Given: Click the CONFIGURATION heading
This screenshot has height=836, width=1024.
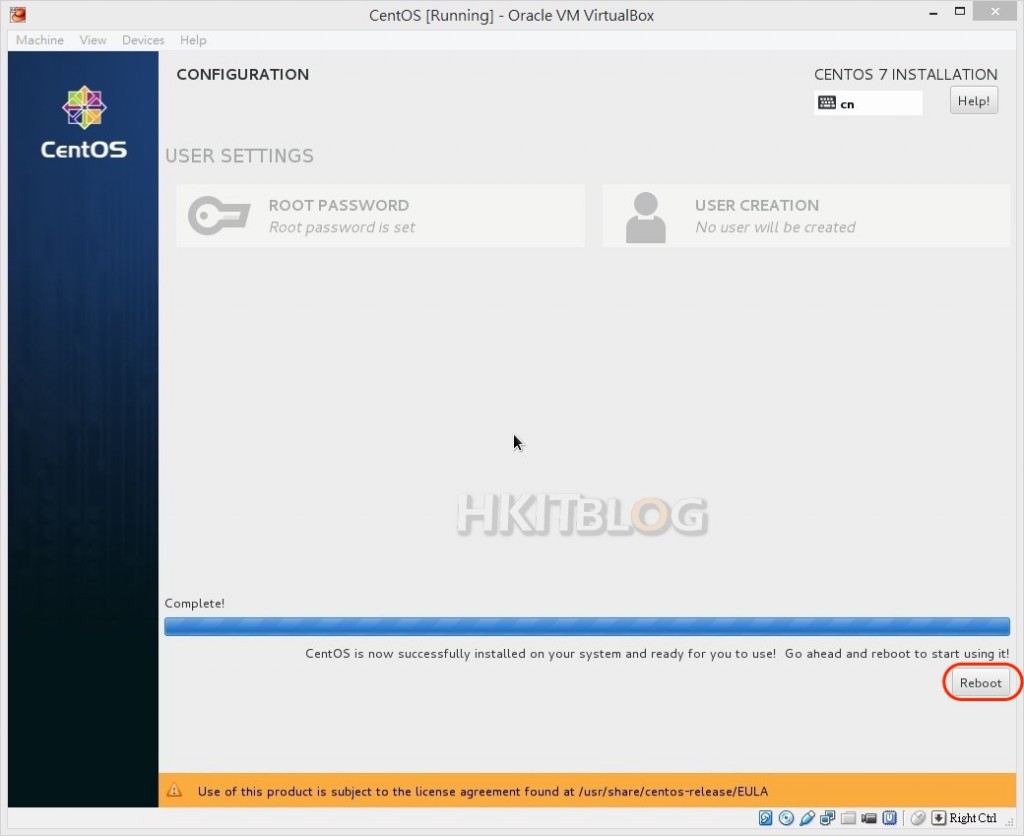Looking at the screenshot, I should 243,74.
